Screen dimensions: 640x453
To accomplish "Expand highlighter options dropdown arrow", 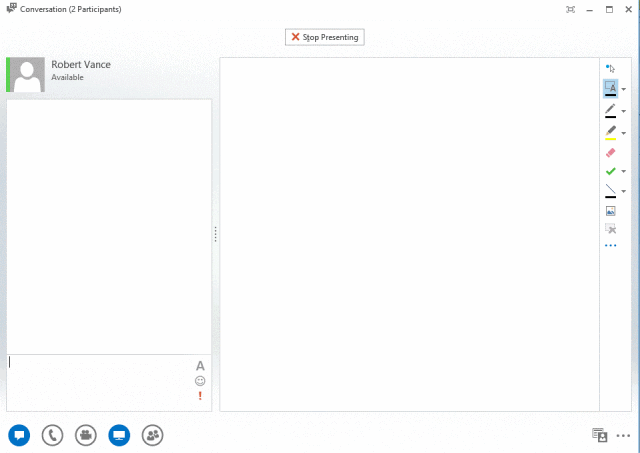I will click(x=623, y=133).
